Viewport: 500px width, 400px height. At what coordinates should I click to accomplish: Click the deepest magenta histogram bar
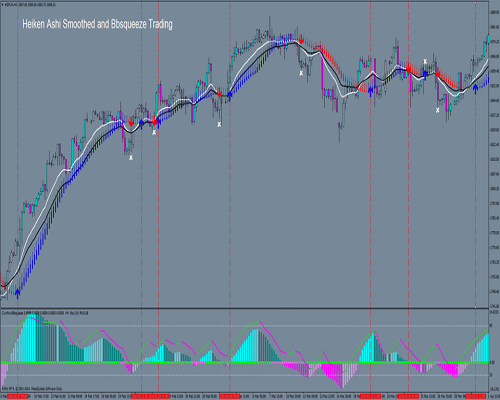[342, 376]
